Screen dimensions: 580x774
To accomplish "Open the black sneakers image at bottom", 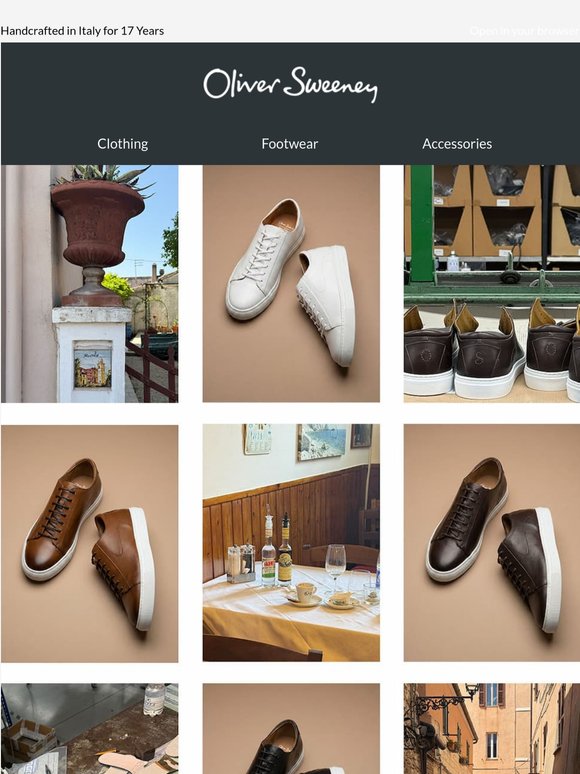I will click(291, 729).
